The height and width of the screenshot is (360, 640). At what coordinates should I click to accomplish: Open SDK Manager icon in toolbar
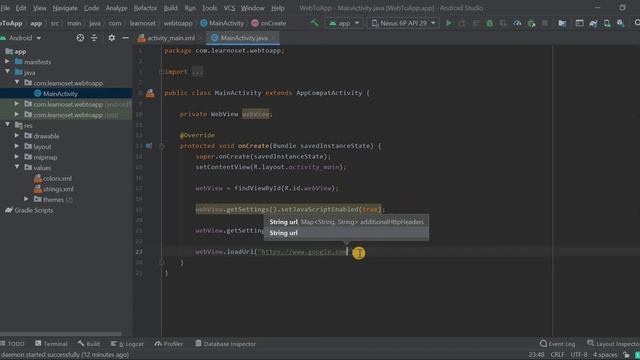pos(621,23)
